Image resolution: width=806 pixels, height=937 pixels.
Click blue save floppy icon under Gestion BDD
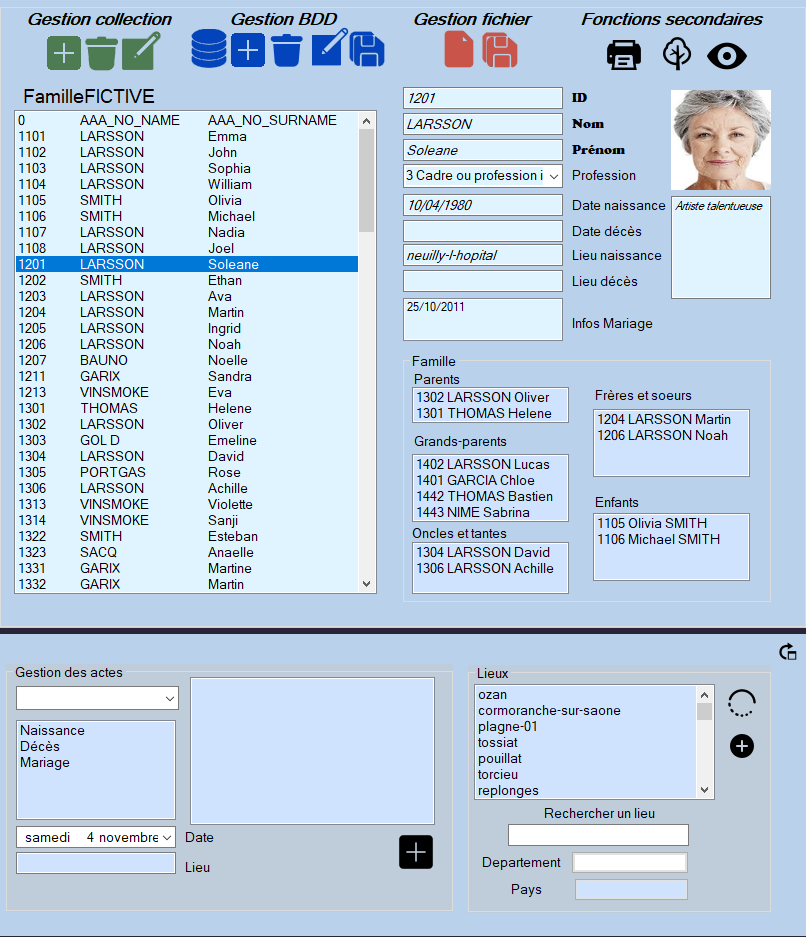tap(367, 49)
